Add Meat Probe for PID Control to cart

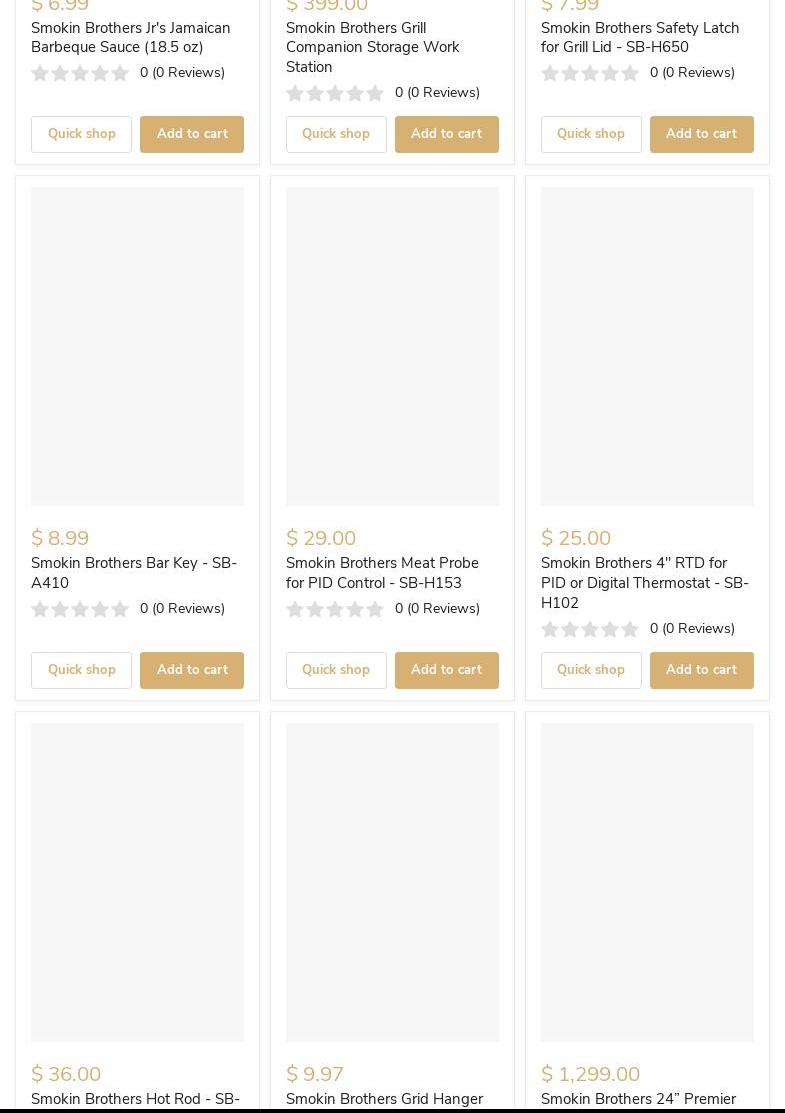[x=446, y=670]
